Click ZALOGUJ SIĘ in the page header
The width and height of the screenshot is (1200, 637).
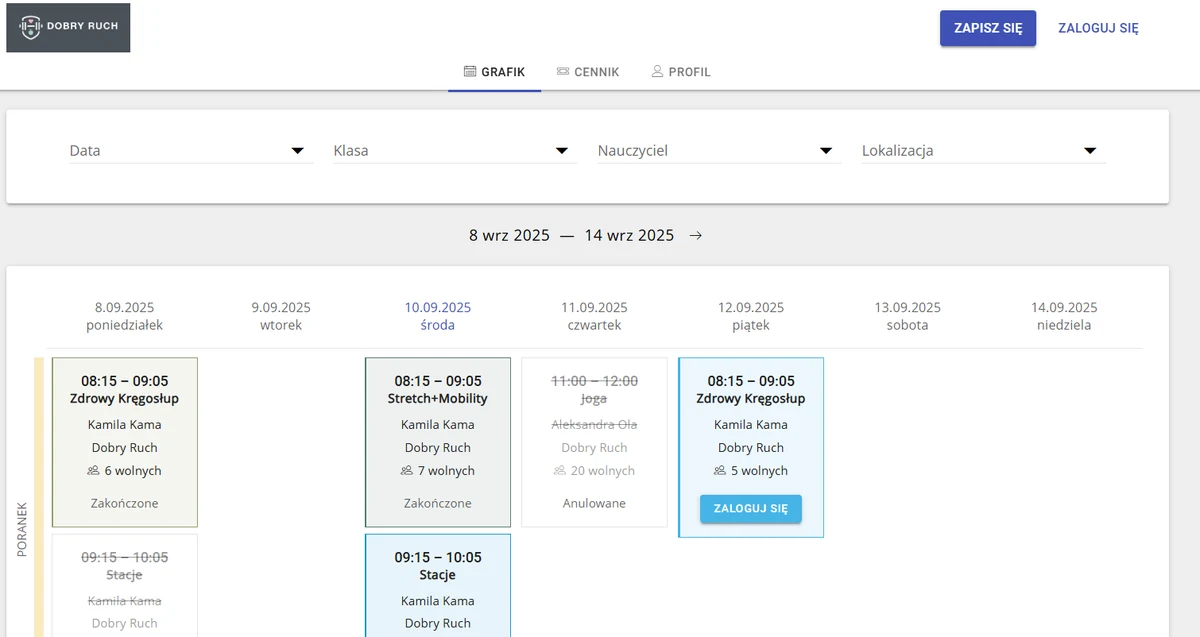tap(1098, 28)
